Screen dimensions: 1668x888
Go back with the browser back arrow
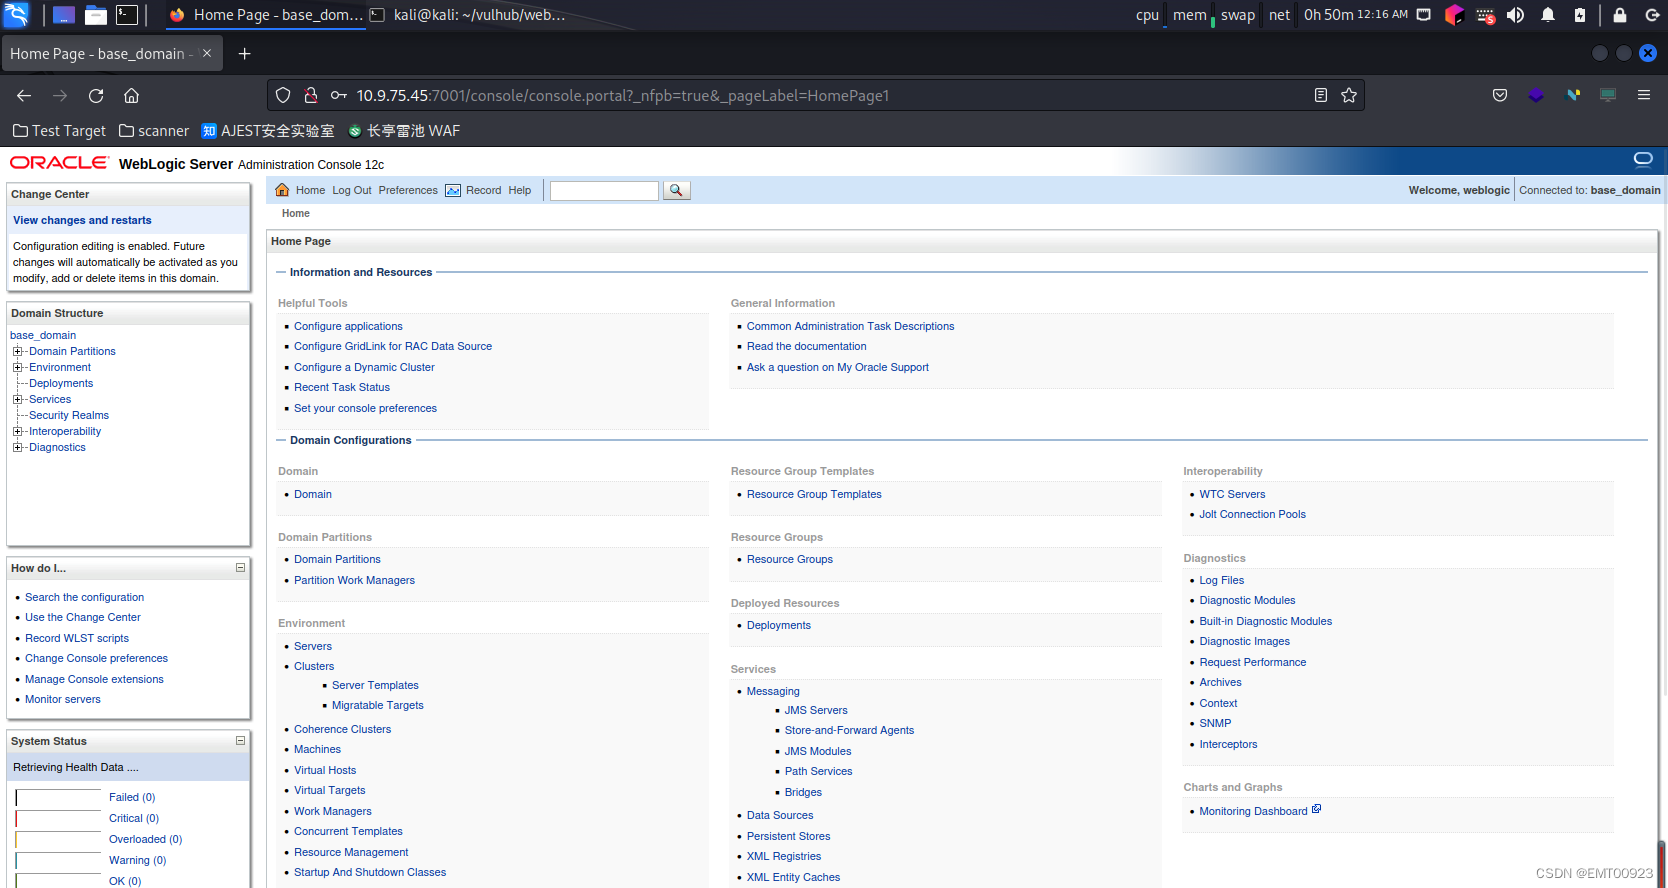[24, 95]
